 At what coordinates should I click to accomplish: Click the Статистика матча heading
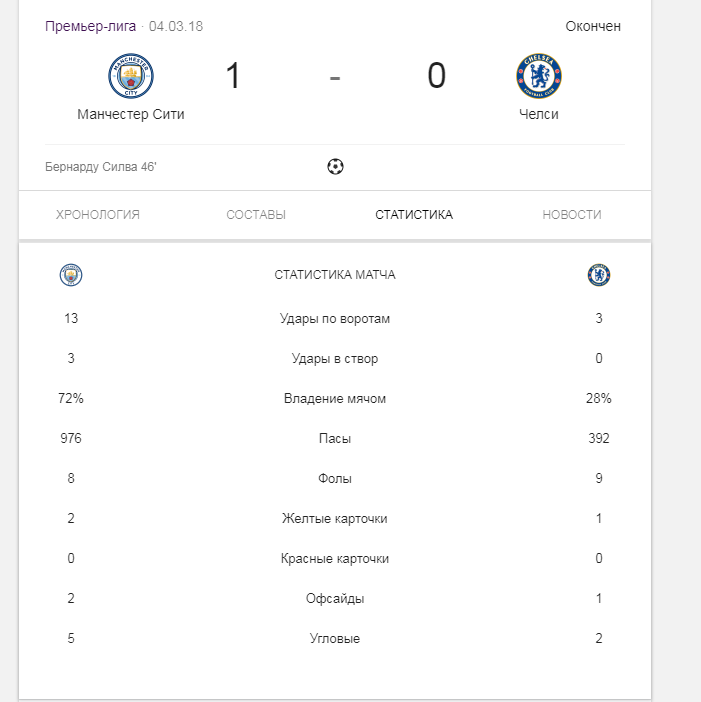click(335, 275)
